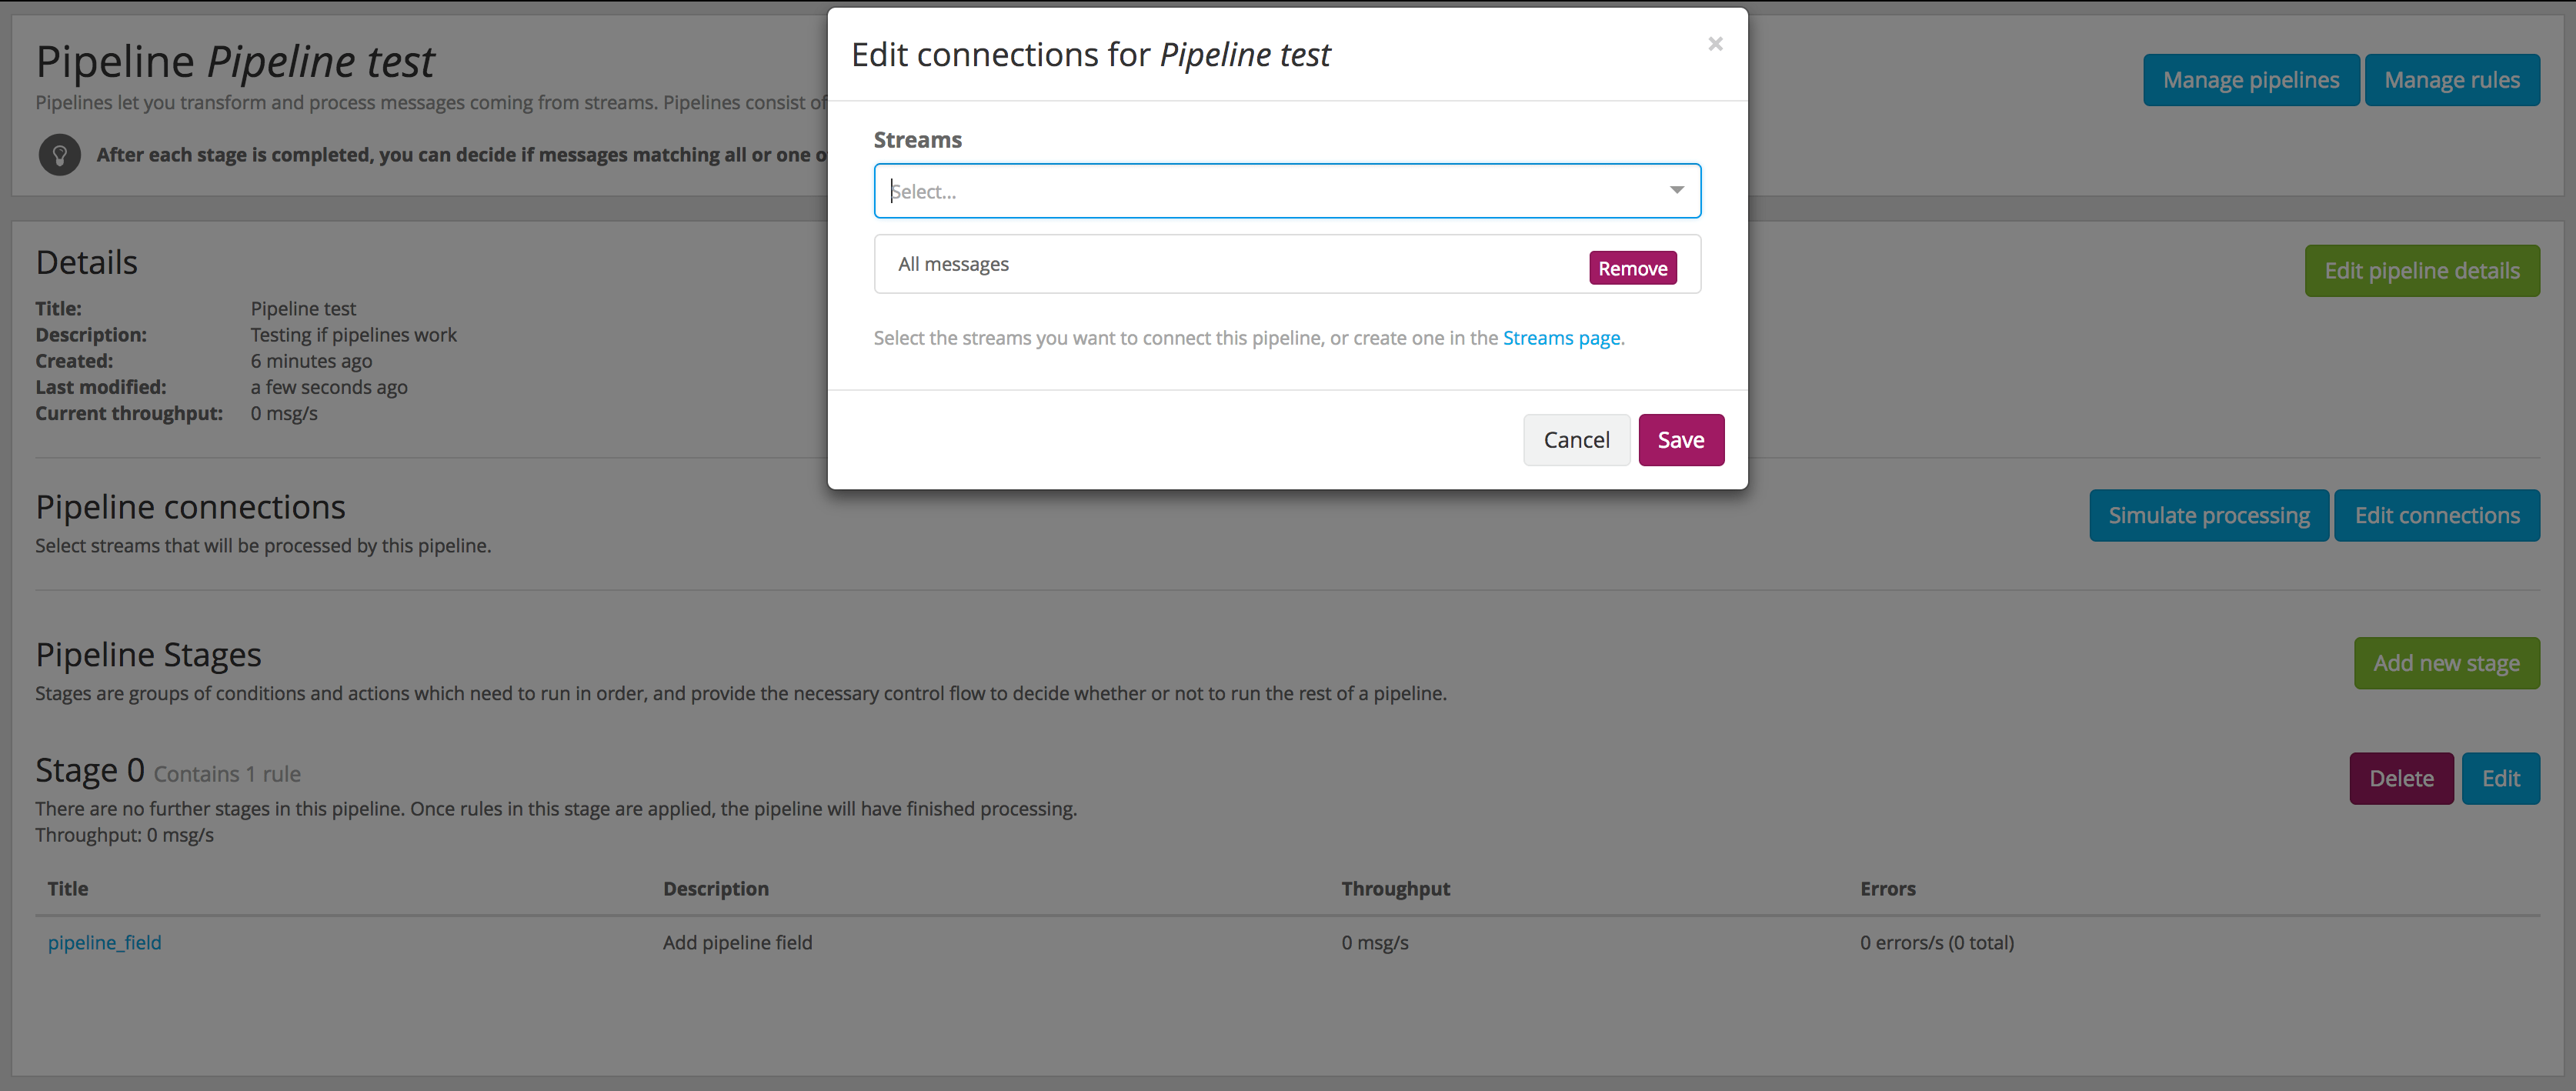Screen dimensions: 2576x1091
Task: Add a new pipeline stage
Action: pos(2446,663)
